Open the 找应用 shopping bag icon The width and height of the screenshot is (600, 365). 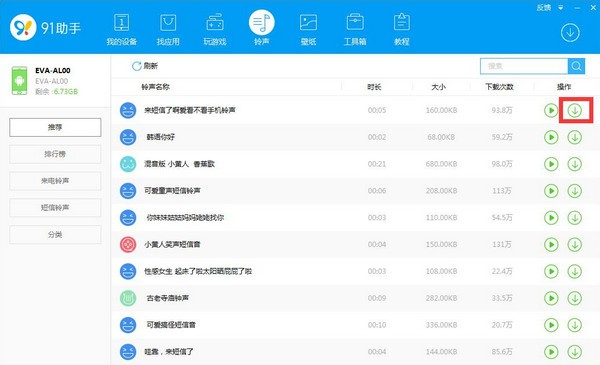pos(168,23)
